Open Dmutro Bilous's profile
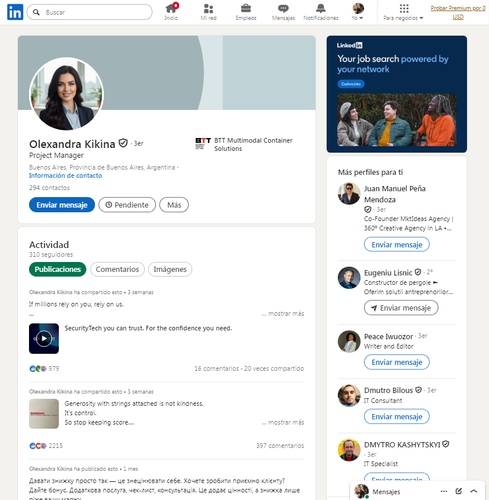The height and width of the screenshot is (500, 489). (388, 390)
